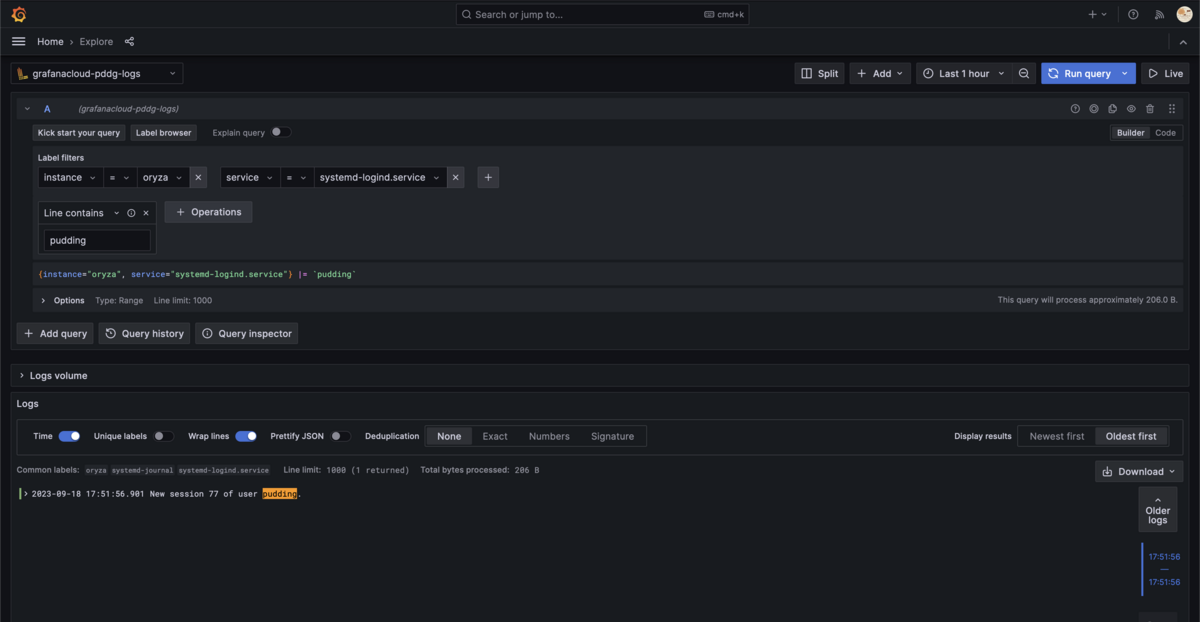Image resolution: width=1200 pixels, height=622 pixels.
Task: Open Query inspector
Action: coord(246,334)
